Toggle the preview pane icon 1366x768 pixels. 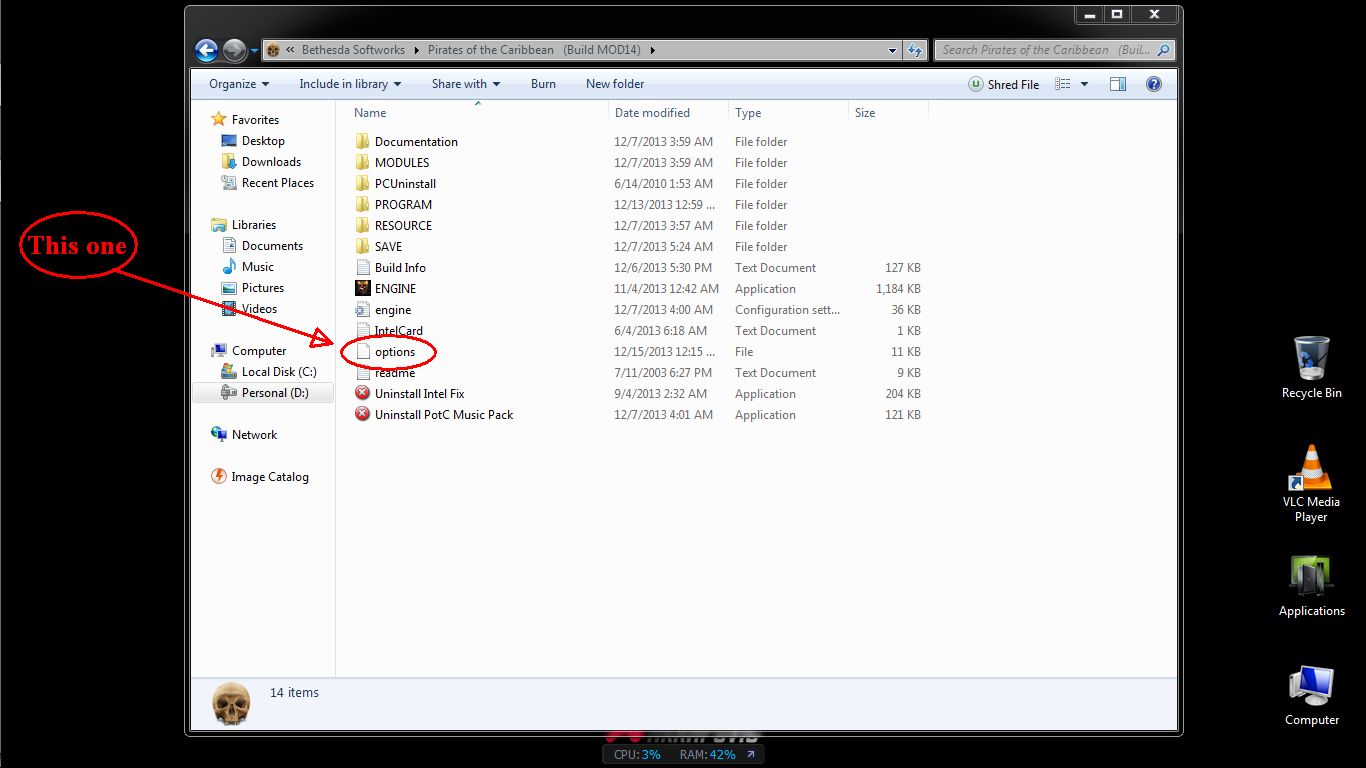tap(1118, 84)
